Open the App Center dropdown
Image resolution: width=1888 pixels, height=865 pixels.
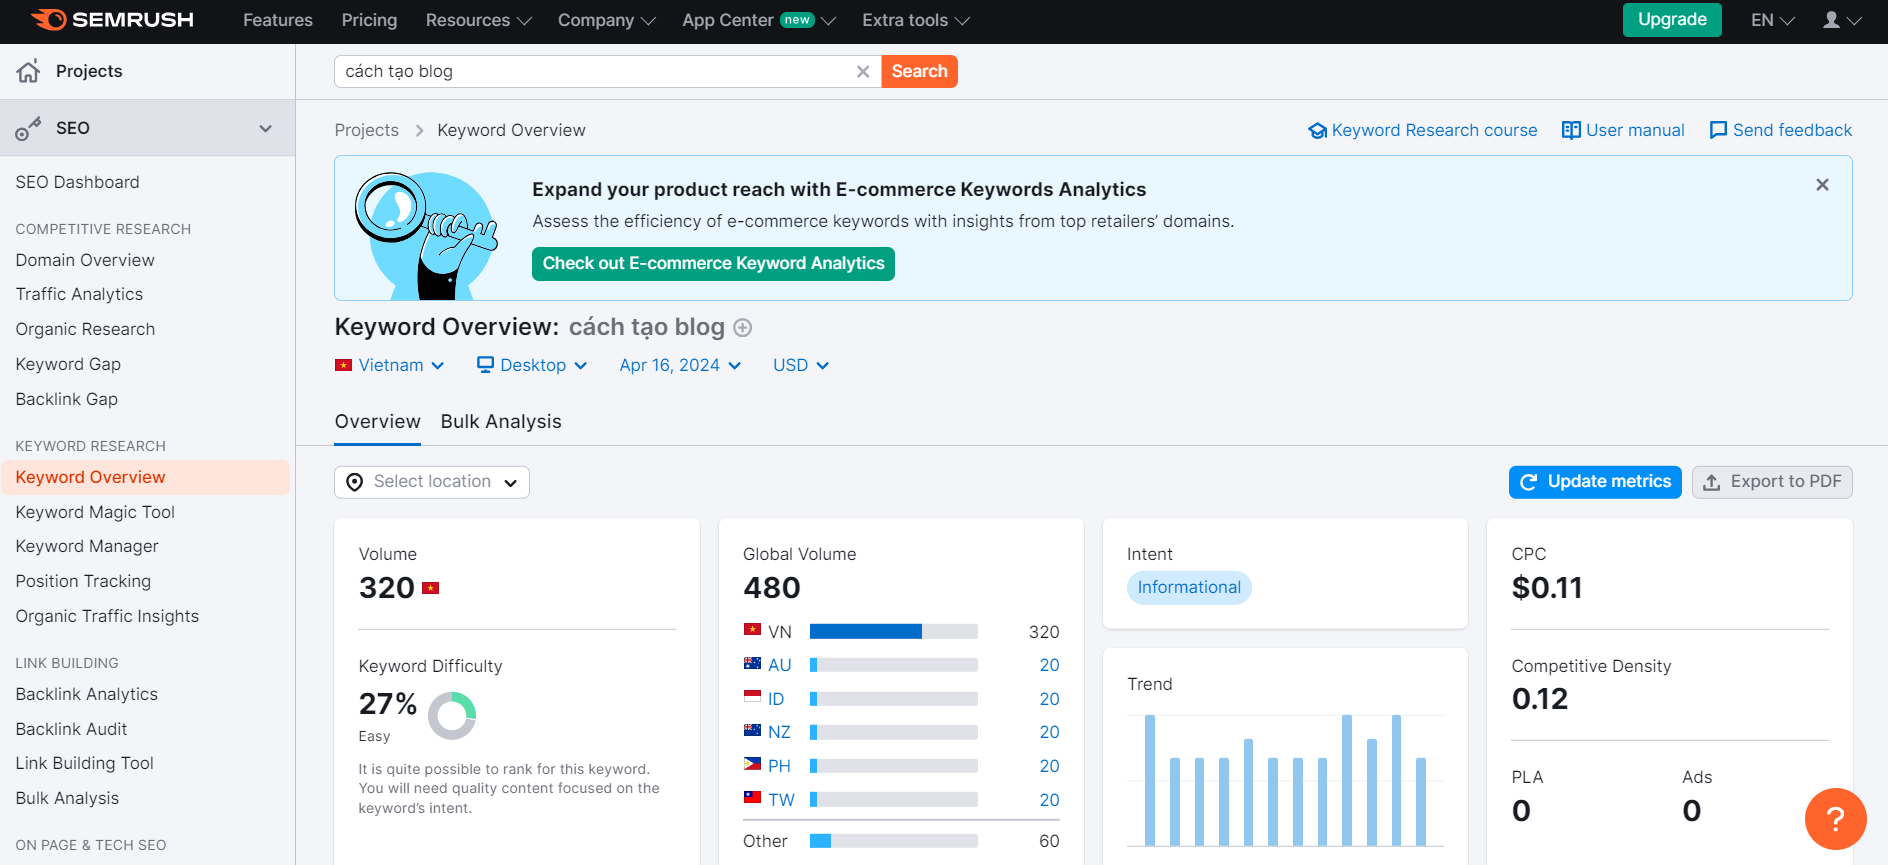(x=759, y=20)
